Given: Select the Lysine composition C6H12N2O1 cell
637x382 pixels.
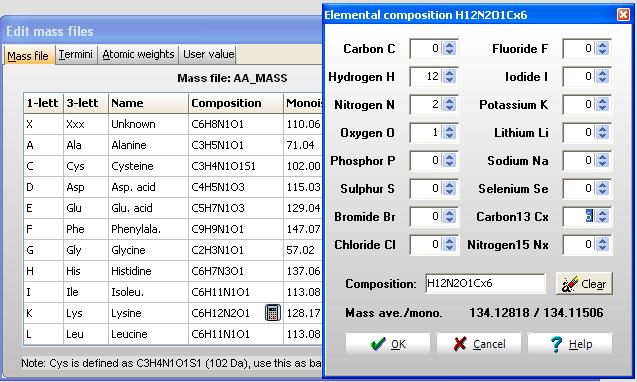Looking at the screenshot, I should click(x=236, y=313).
